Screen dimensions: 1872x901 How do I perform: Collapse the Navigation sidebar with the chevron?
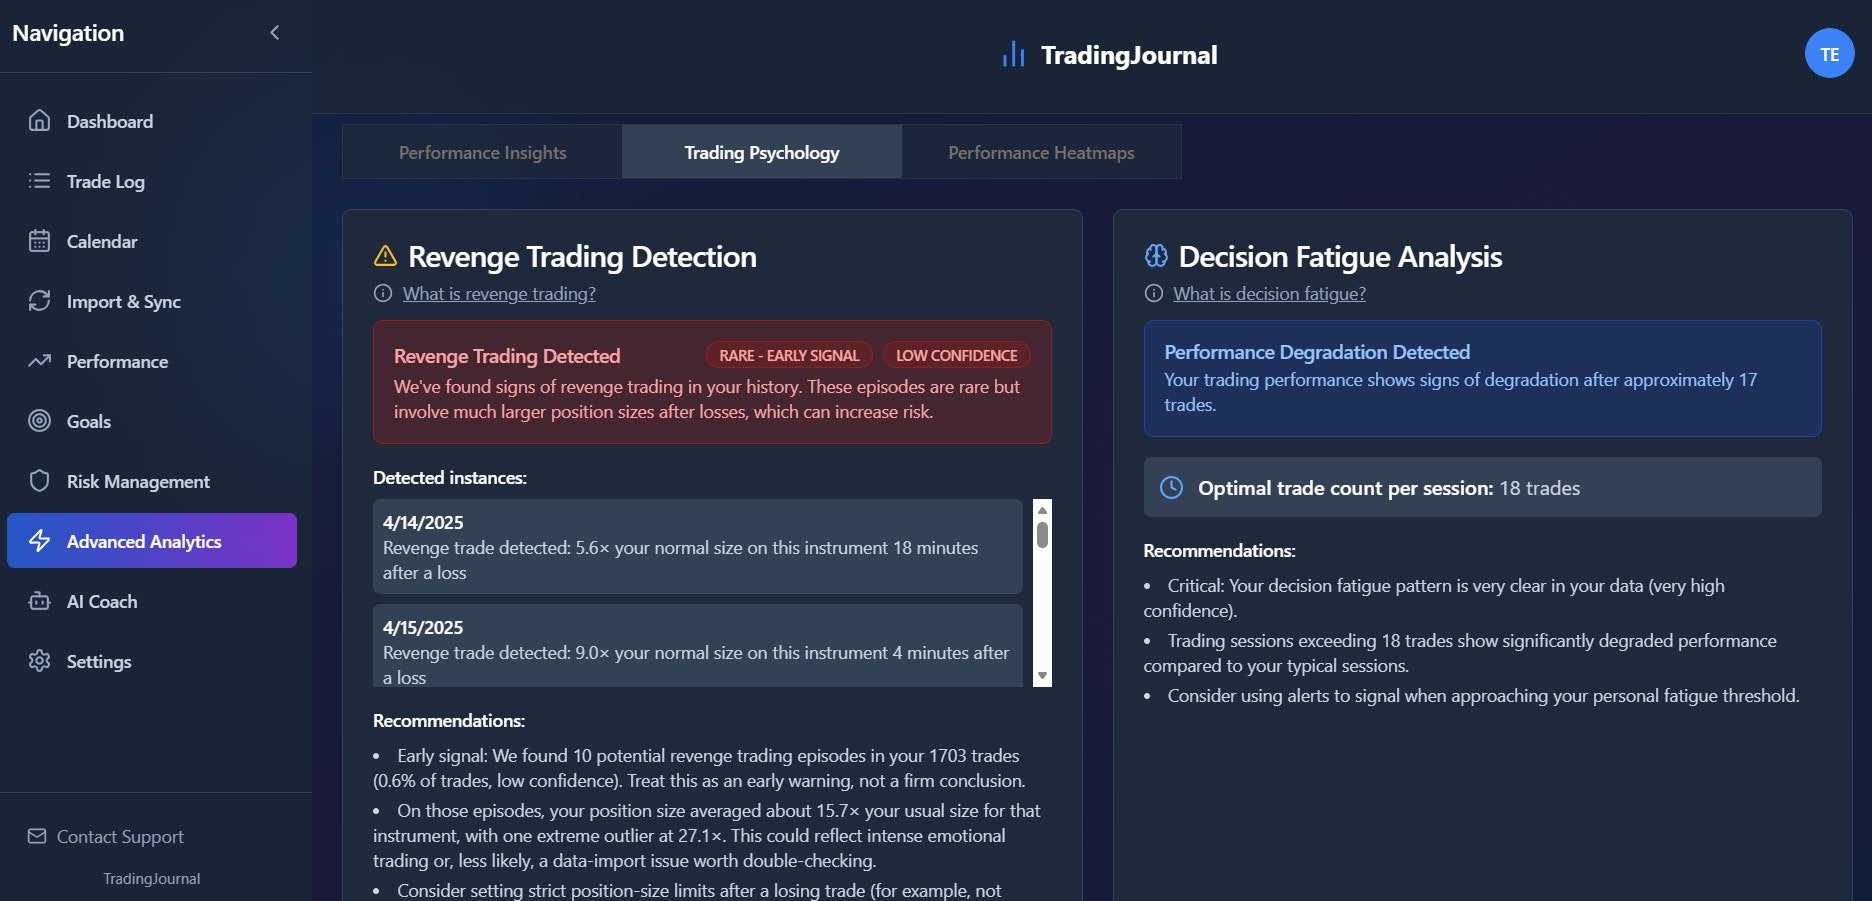(x=274, y=32)
